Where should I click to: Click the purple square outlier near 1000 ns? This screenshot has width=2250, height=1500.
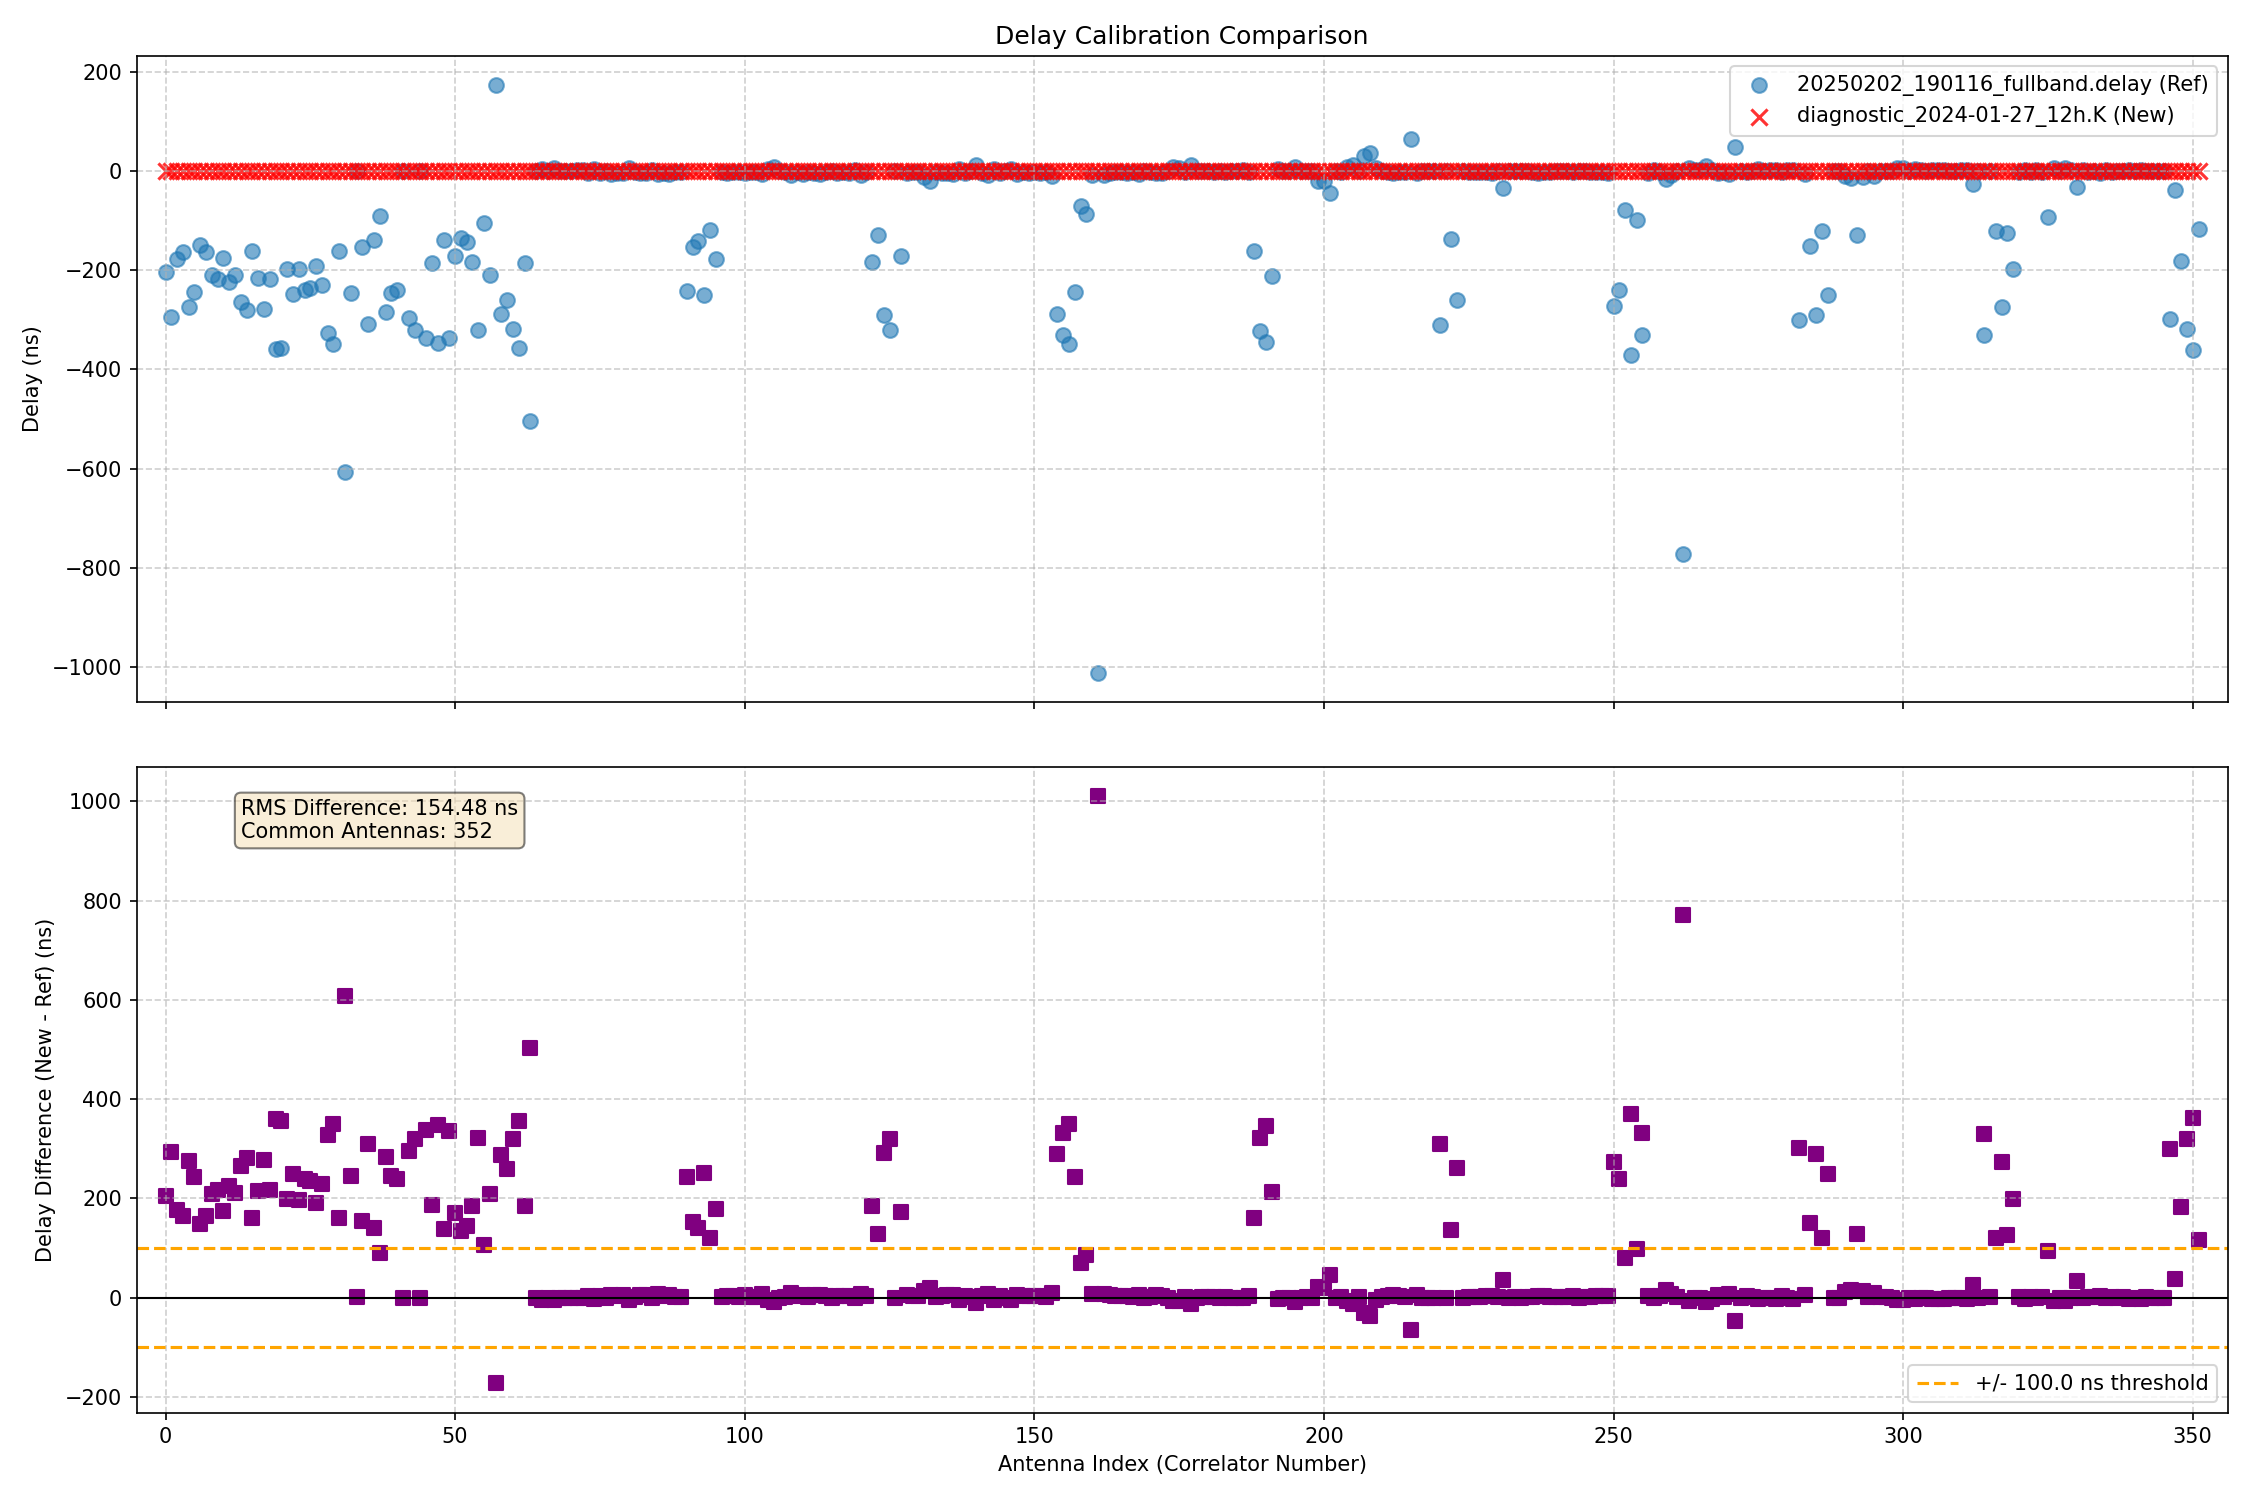[x=1098, y=796]
